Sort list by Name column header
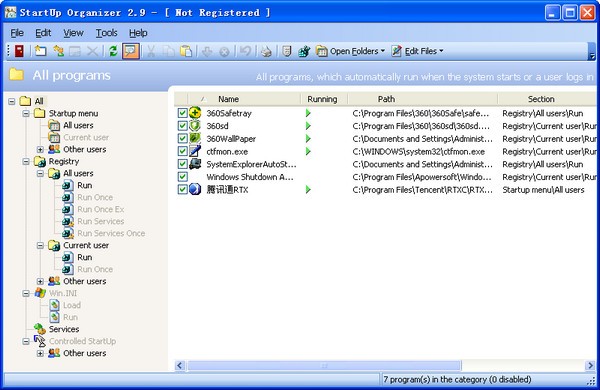This screenshot has width=600, height=390. click(x=244, y=99)
